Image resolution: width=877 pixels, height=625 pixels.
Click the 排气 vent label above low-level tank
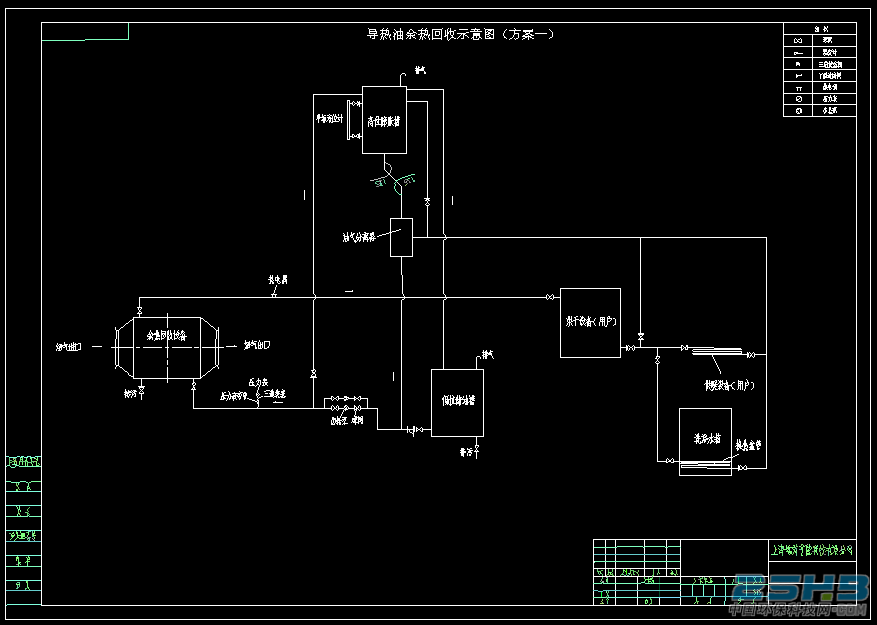(x=488, y=354)
